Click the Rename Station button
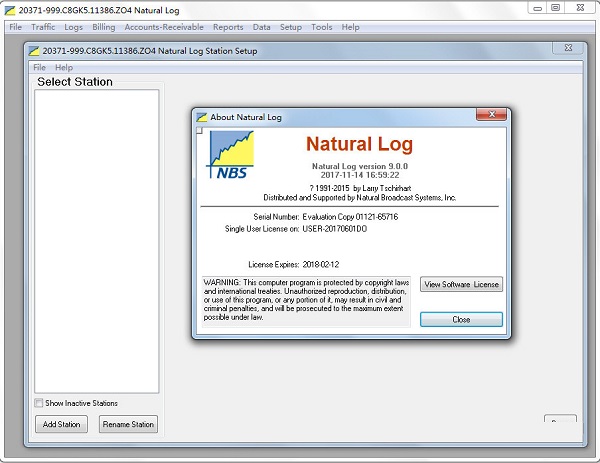Image resolution: width=600 pixels, height=463 pixels. click(128, 424)
